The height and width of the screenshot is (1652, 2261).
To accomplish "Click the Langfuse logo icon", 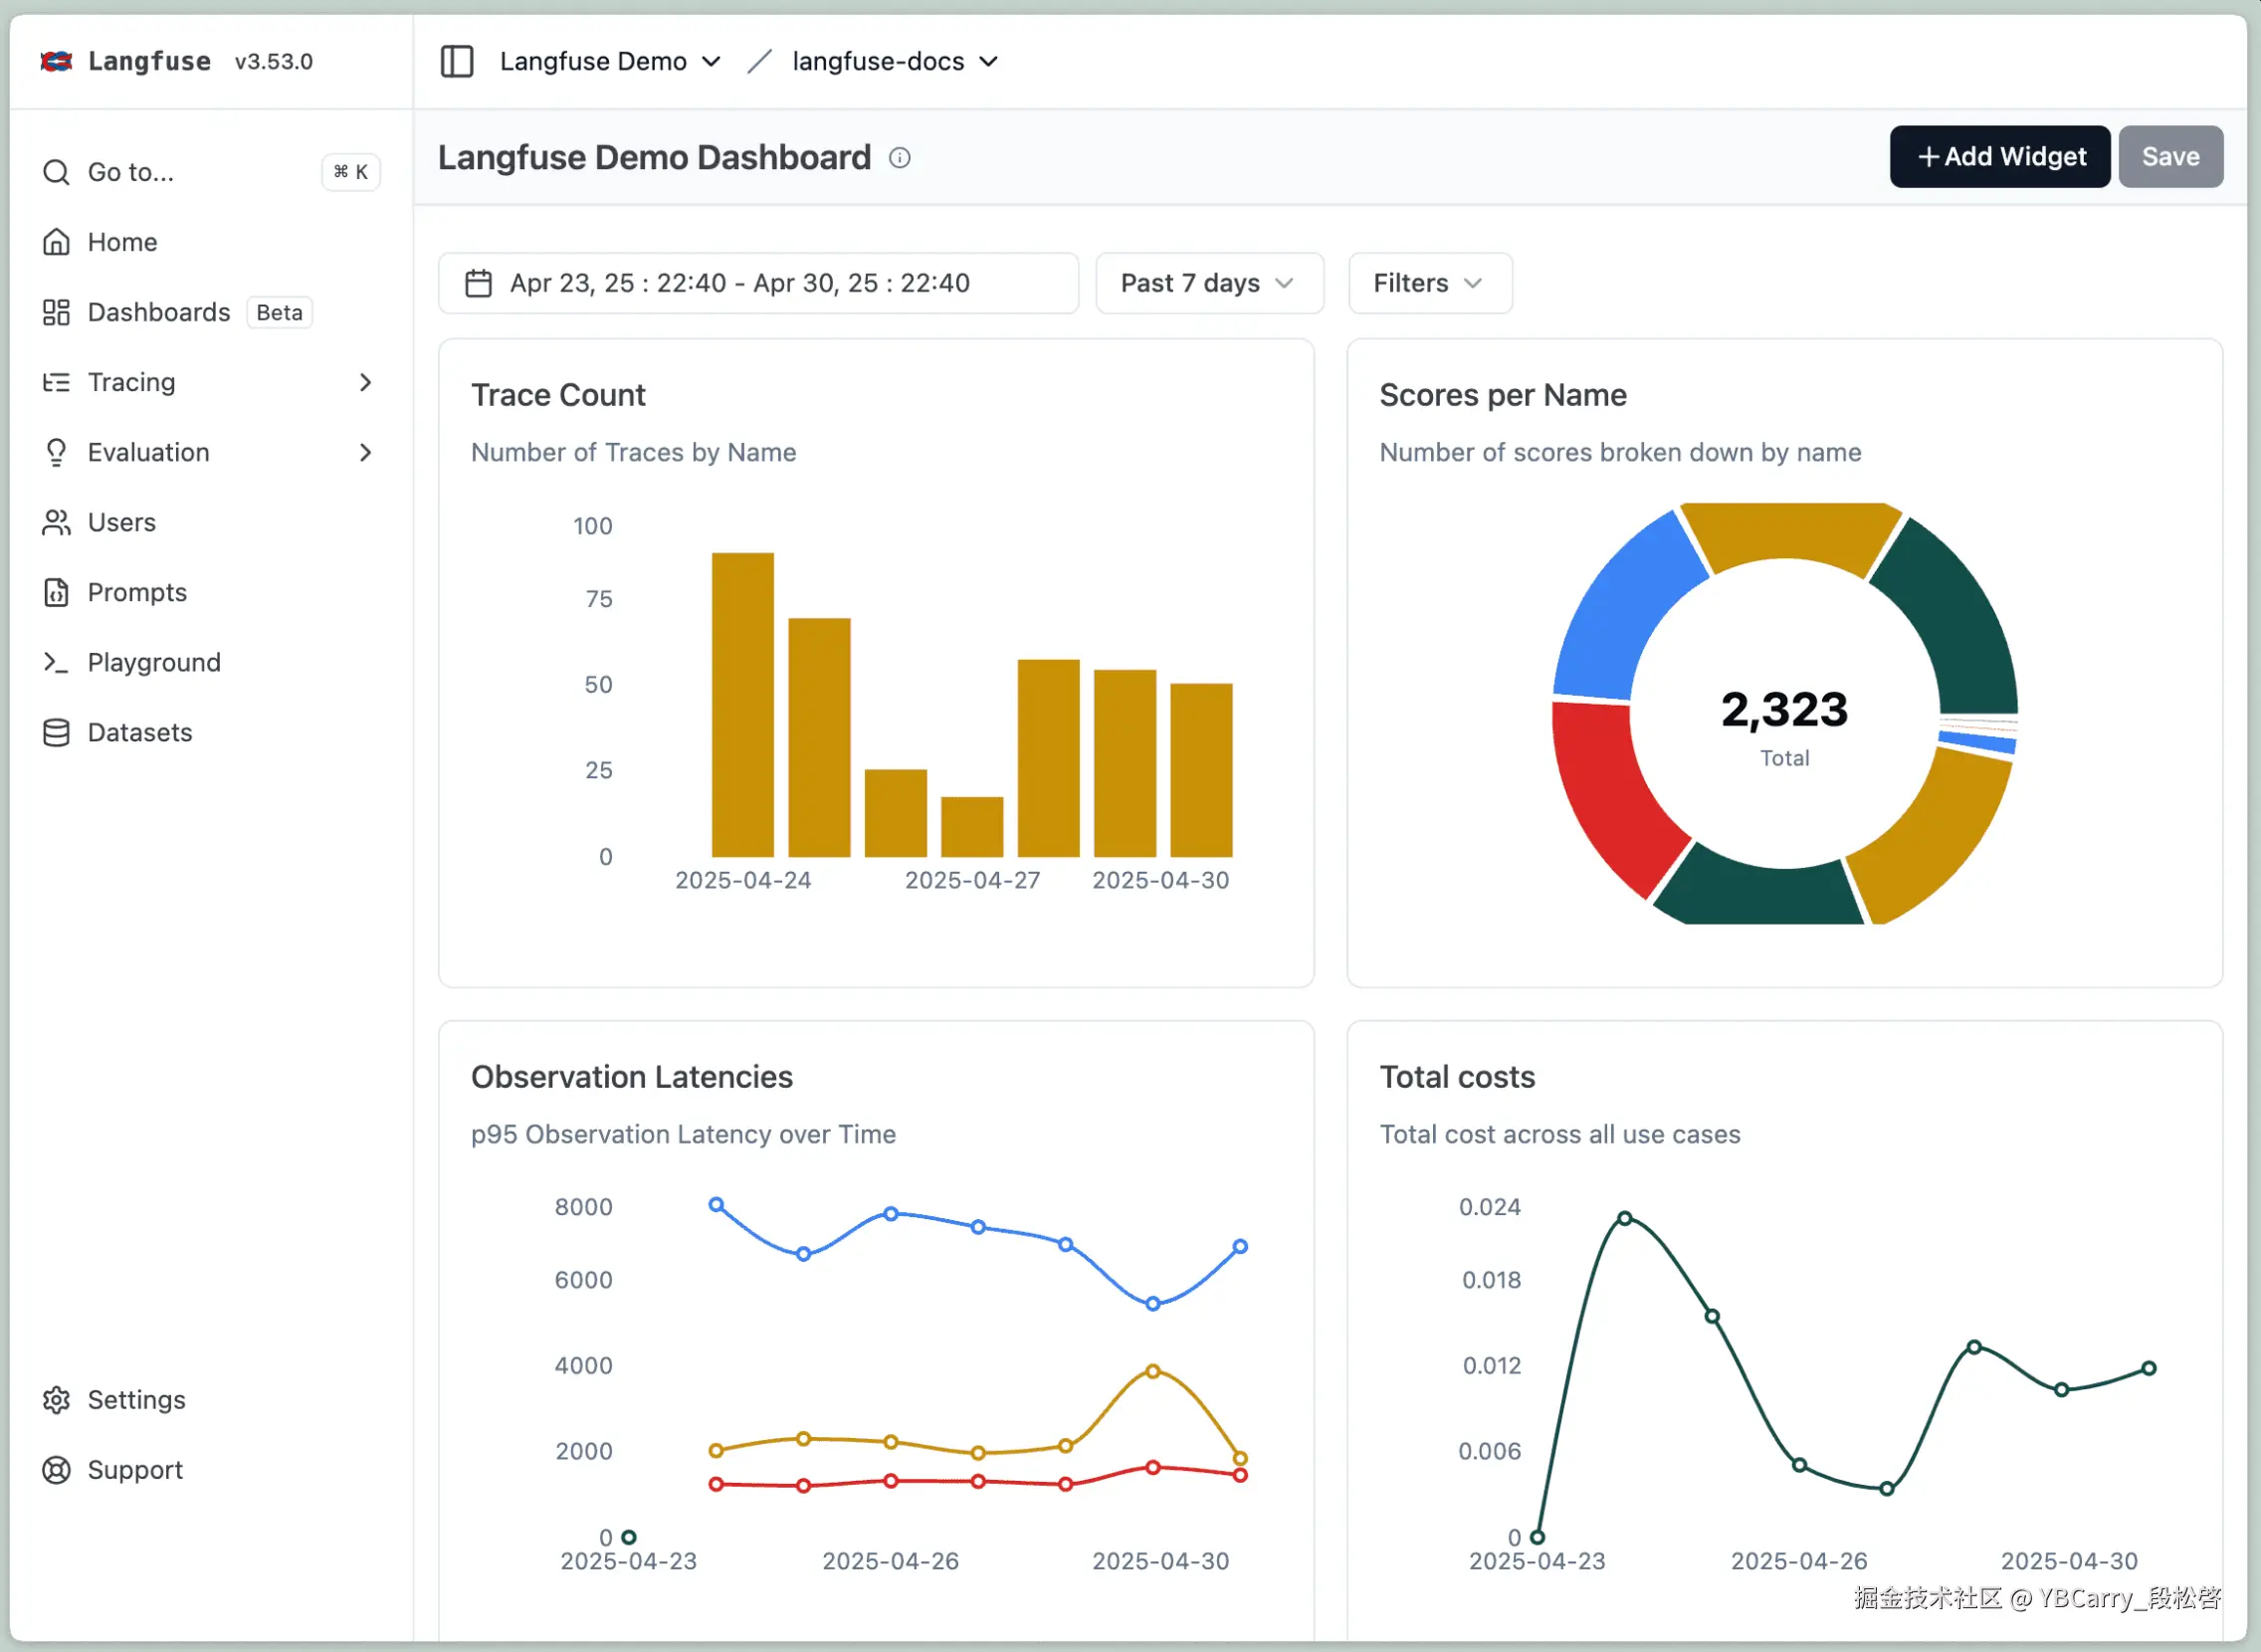I will [56, 61].
